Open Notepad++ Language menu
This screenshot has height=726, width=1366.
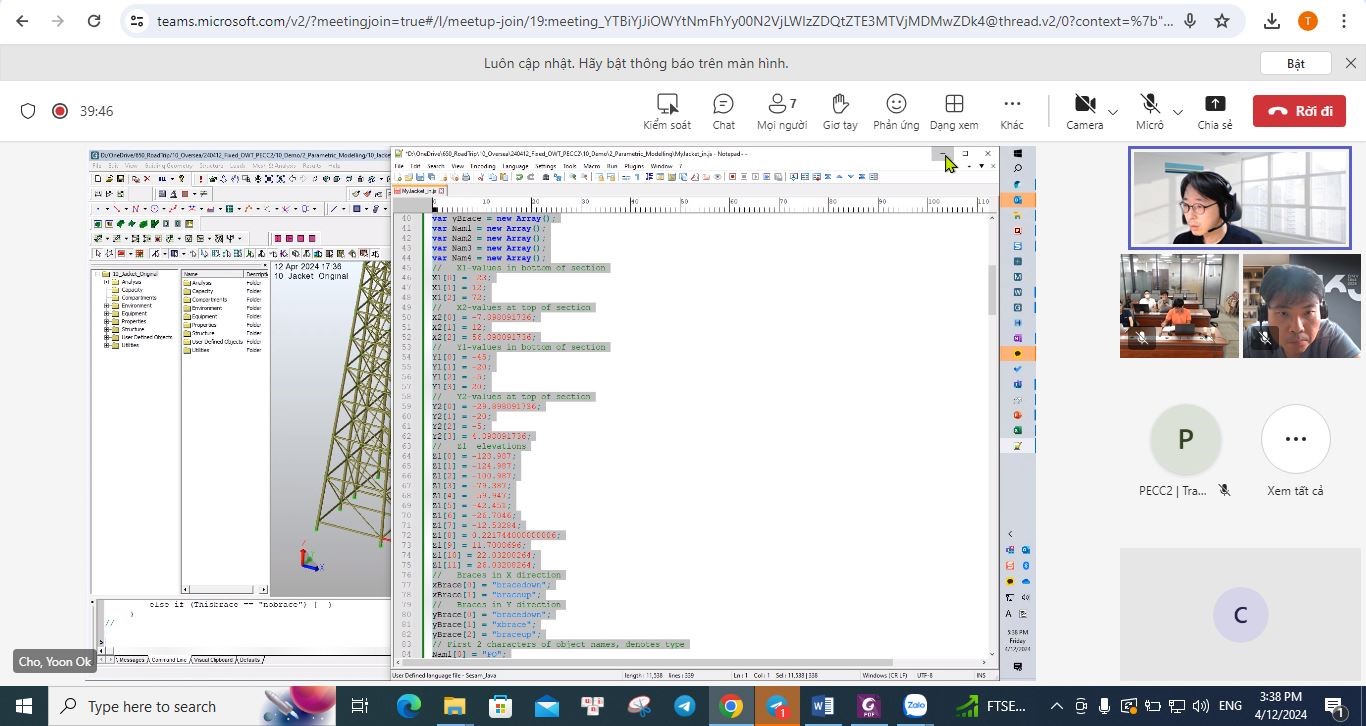[516, 166]
